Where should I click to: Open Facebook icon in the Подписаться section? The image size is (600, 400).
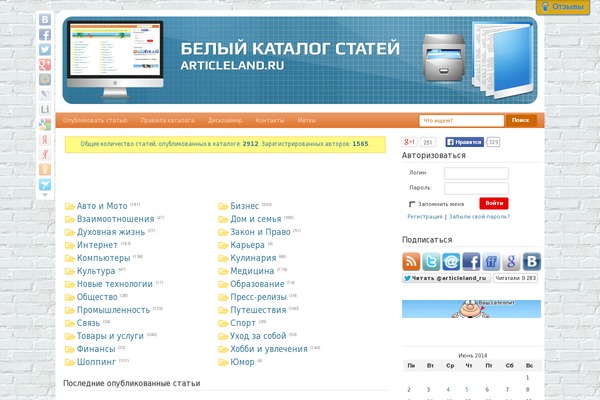471,261
